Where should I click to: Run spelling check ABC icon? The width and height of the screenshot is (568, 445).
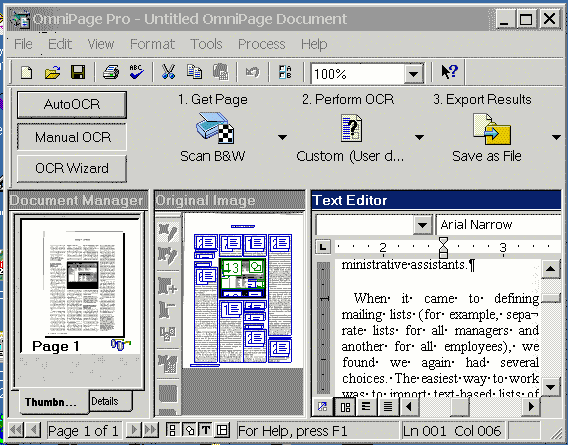(x=136, y=72)
